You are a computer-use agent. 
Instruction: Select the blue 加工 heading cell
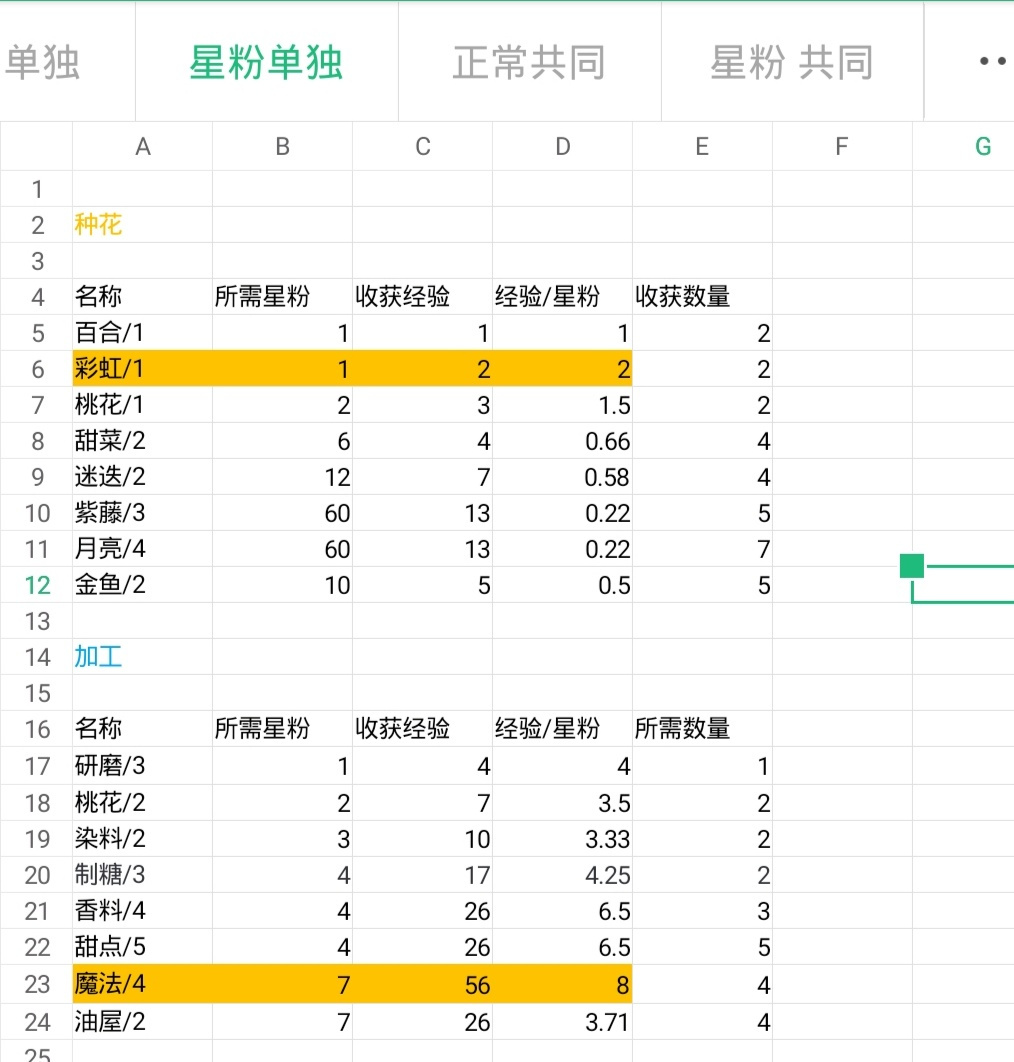pyautogui.click(x=142, y=657)
